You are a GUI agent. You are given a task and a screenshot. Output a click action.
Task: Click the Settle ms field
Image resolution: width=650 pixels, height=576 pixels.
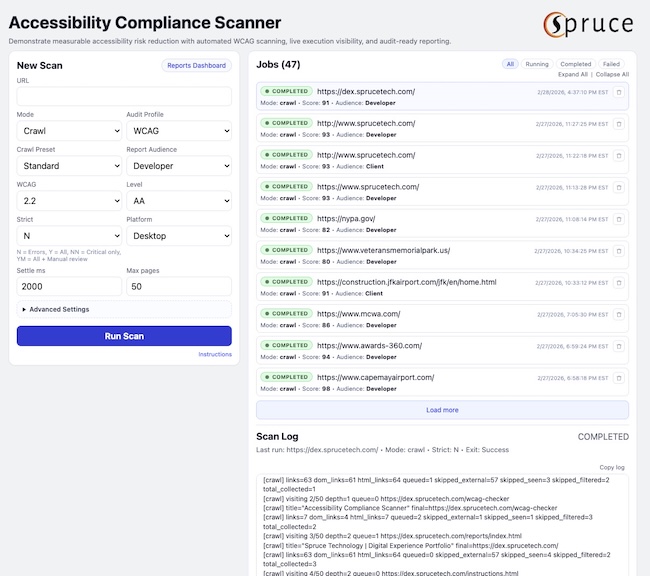coord(69,287)
